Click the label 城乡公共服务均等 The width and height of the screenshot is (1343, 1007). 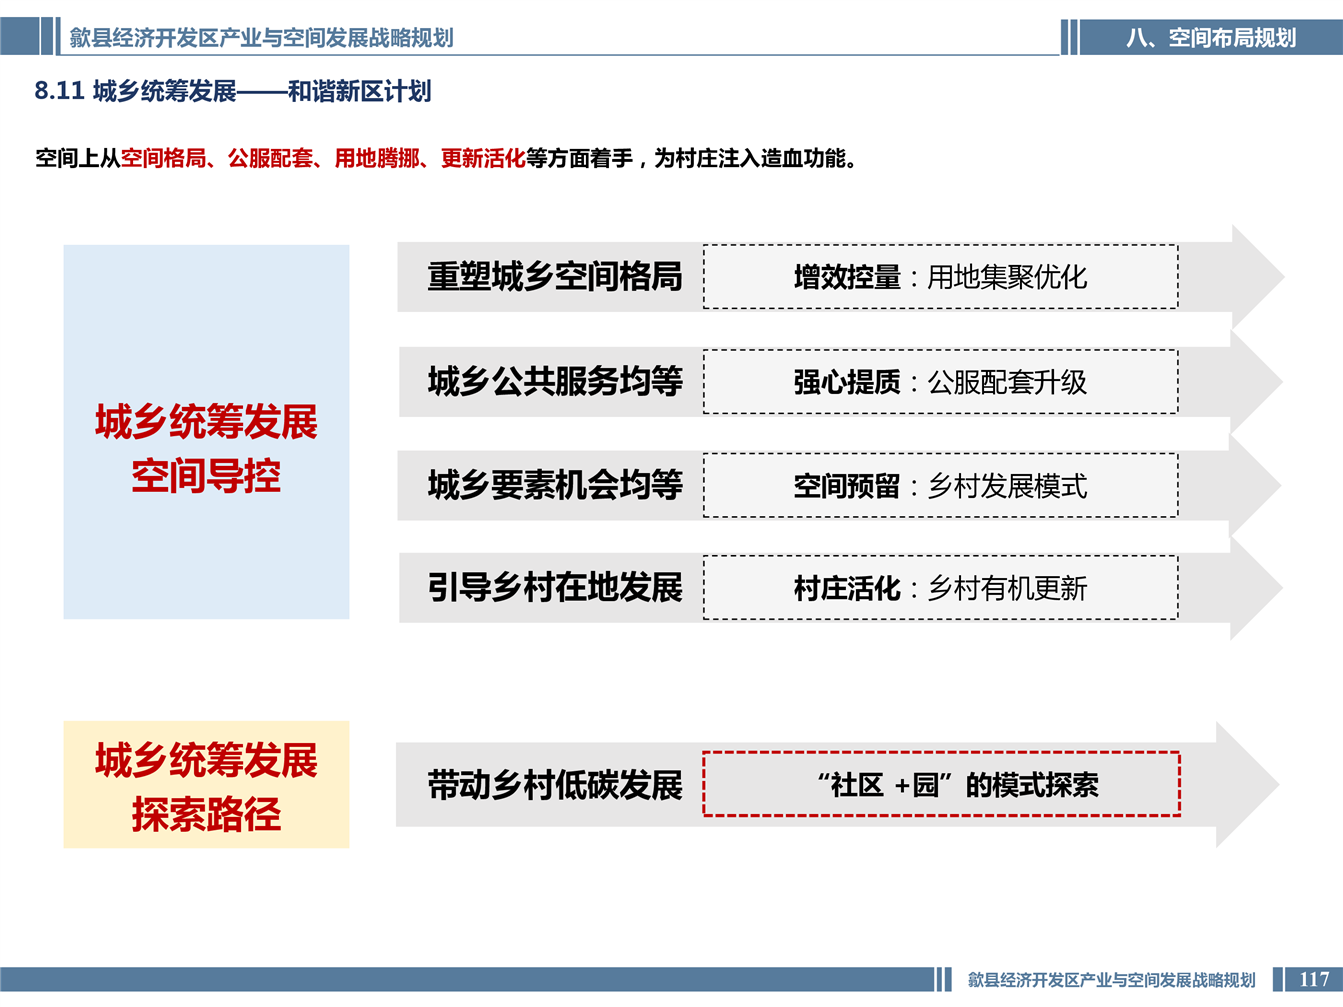pyautogui.click(x=555, y=381)
